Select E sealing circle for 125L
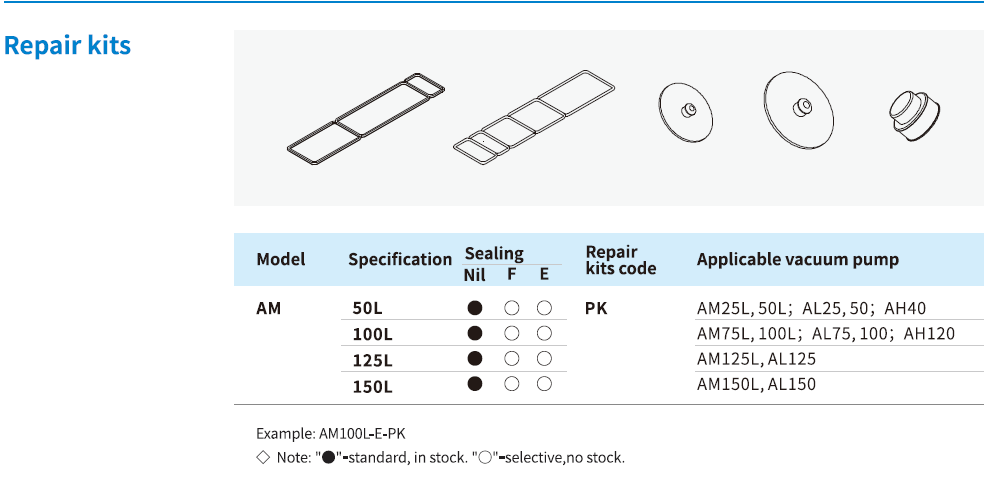Viewport: 985px width, 477px height. (545, 358)
